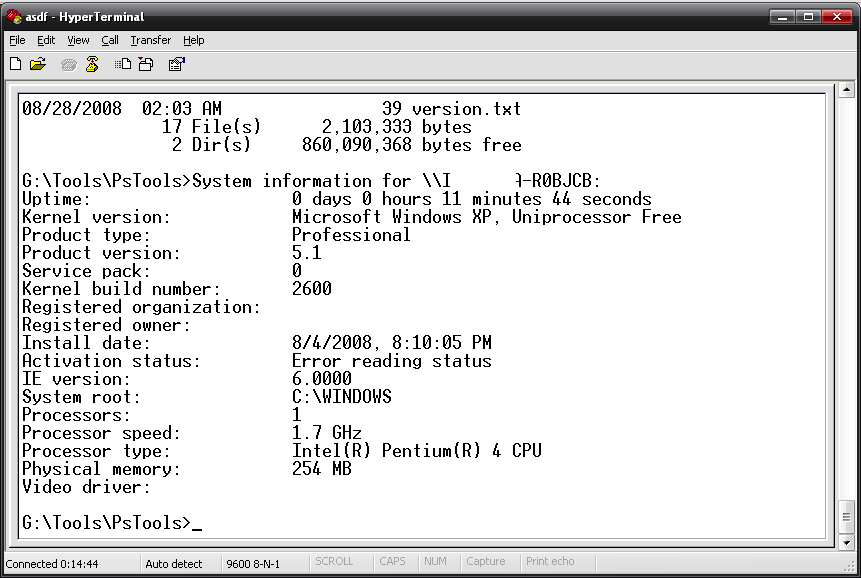Click the 'Intel(R) Pentium(R) 4 CPU' value

[416, 451]
